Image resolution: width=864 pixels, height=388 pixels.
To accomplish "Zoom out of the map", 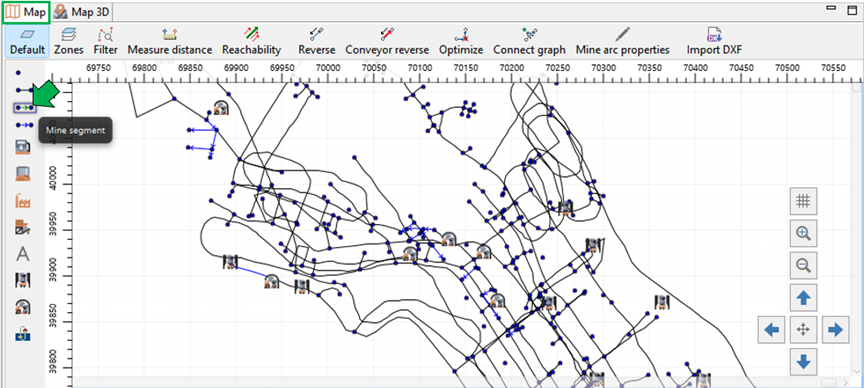I will (x=803, y=266).
